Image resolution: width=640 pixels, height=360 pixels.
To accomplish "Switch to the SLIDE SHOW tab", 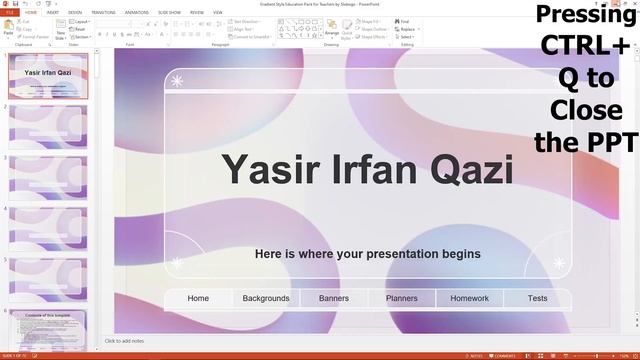I will (x=169, y=13).
